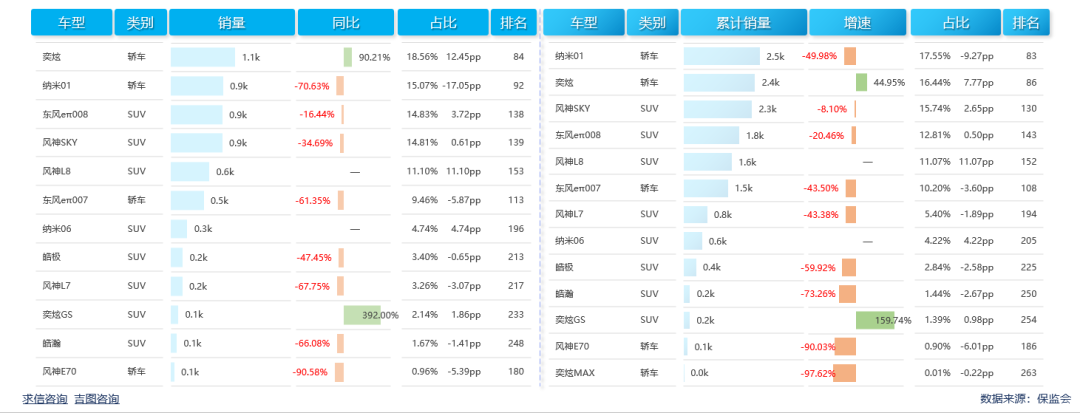Click the 求信咨询 link at bottom
Viewport: 1080px width, 413px height.
pyautogui.click(x=45, y=399)
